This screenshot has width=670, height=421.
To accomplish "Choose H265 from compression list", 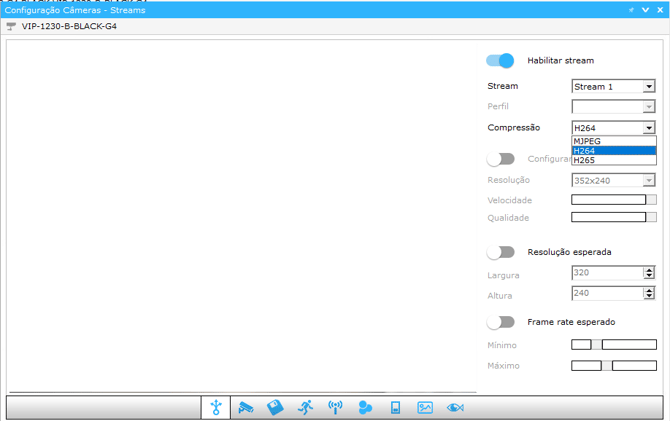I will click(613, 160).
